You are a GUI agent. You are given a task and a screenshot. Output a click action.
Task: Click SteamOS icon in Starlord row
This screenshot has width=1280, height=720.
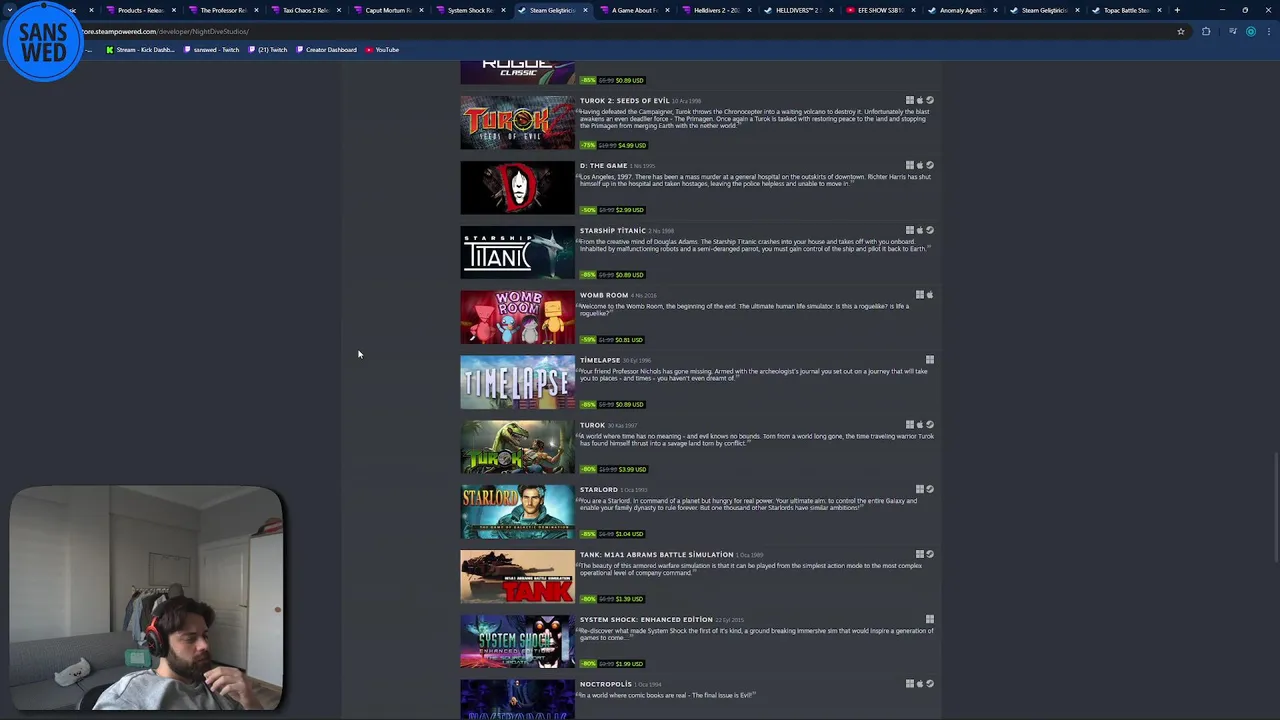[x=930, y=490]
